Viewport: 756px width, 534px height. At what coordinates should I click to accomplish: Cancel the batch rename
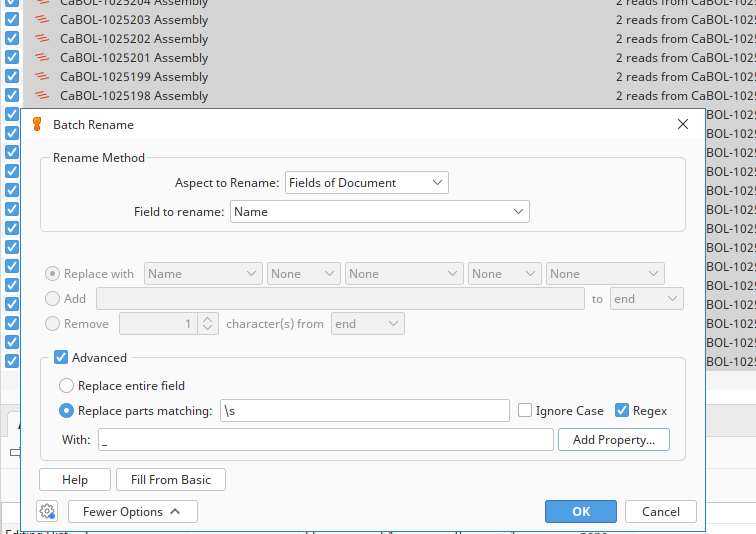click(x=660, y=511)
